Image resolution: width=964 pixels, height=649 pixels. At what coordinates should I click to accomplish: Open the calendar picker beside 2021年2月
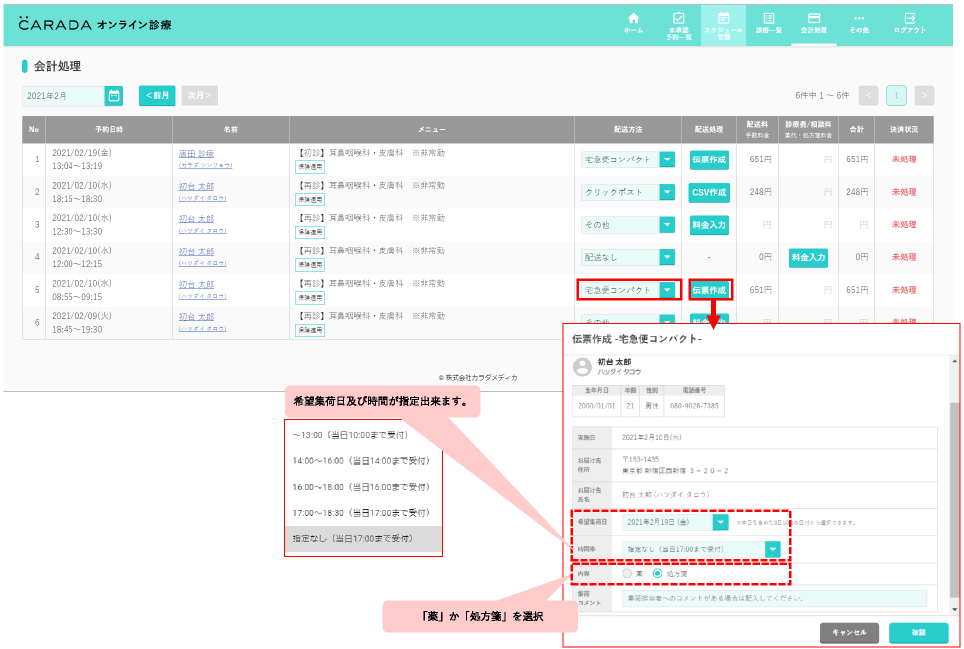(114, 96)
